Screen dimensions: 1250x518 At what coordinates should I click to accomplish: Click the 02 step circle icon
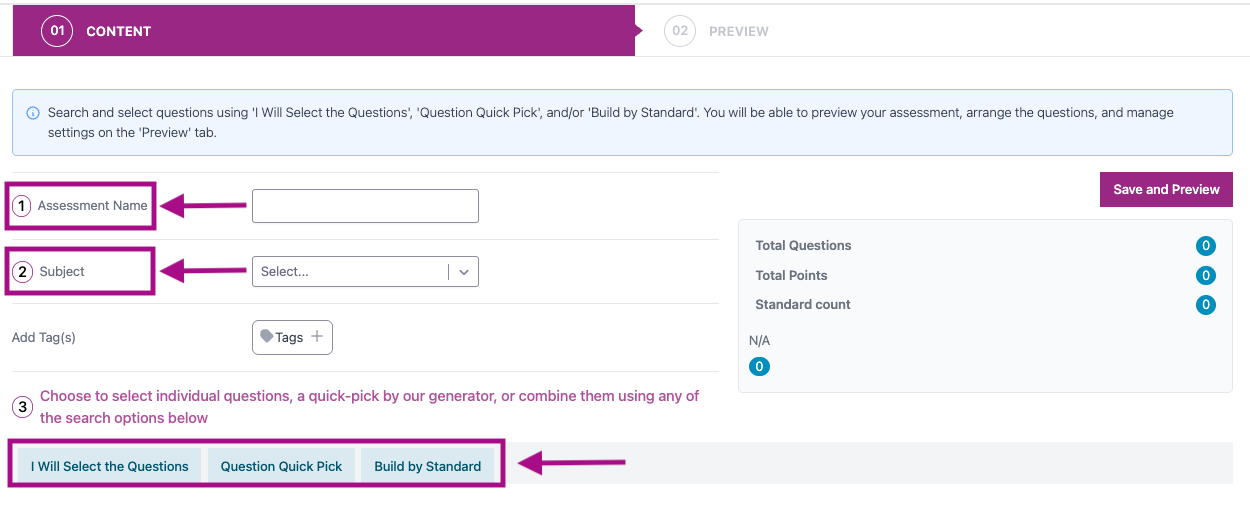click(x=680, y=31)
